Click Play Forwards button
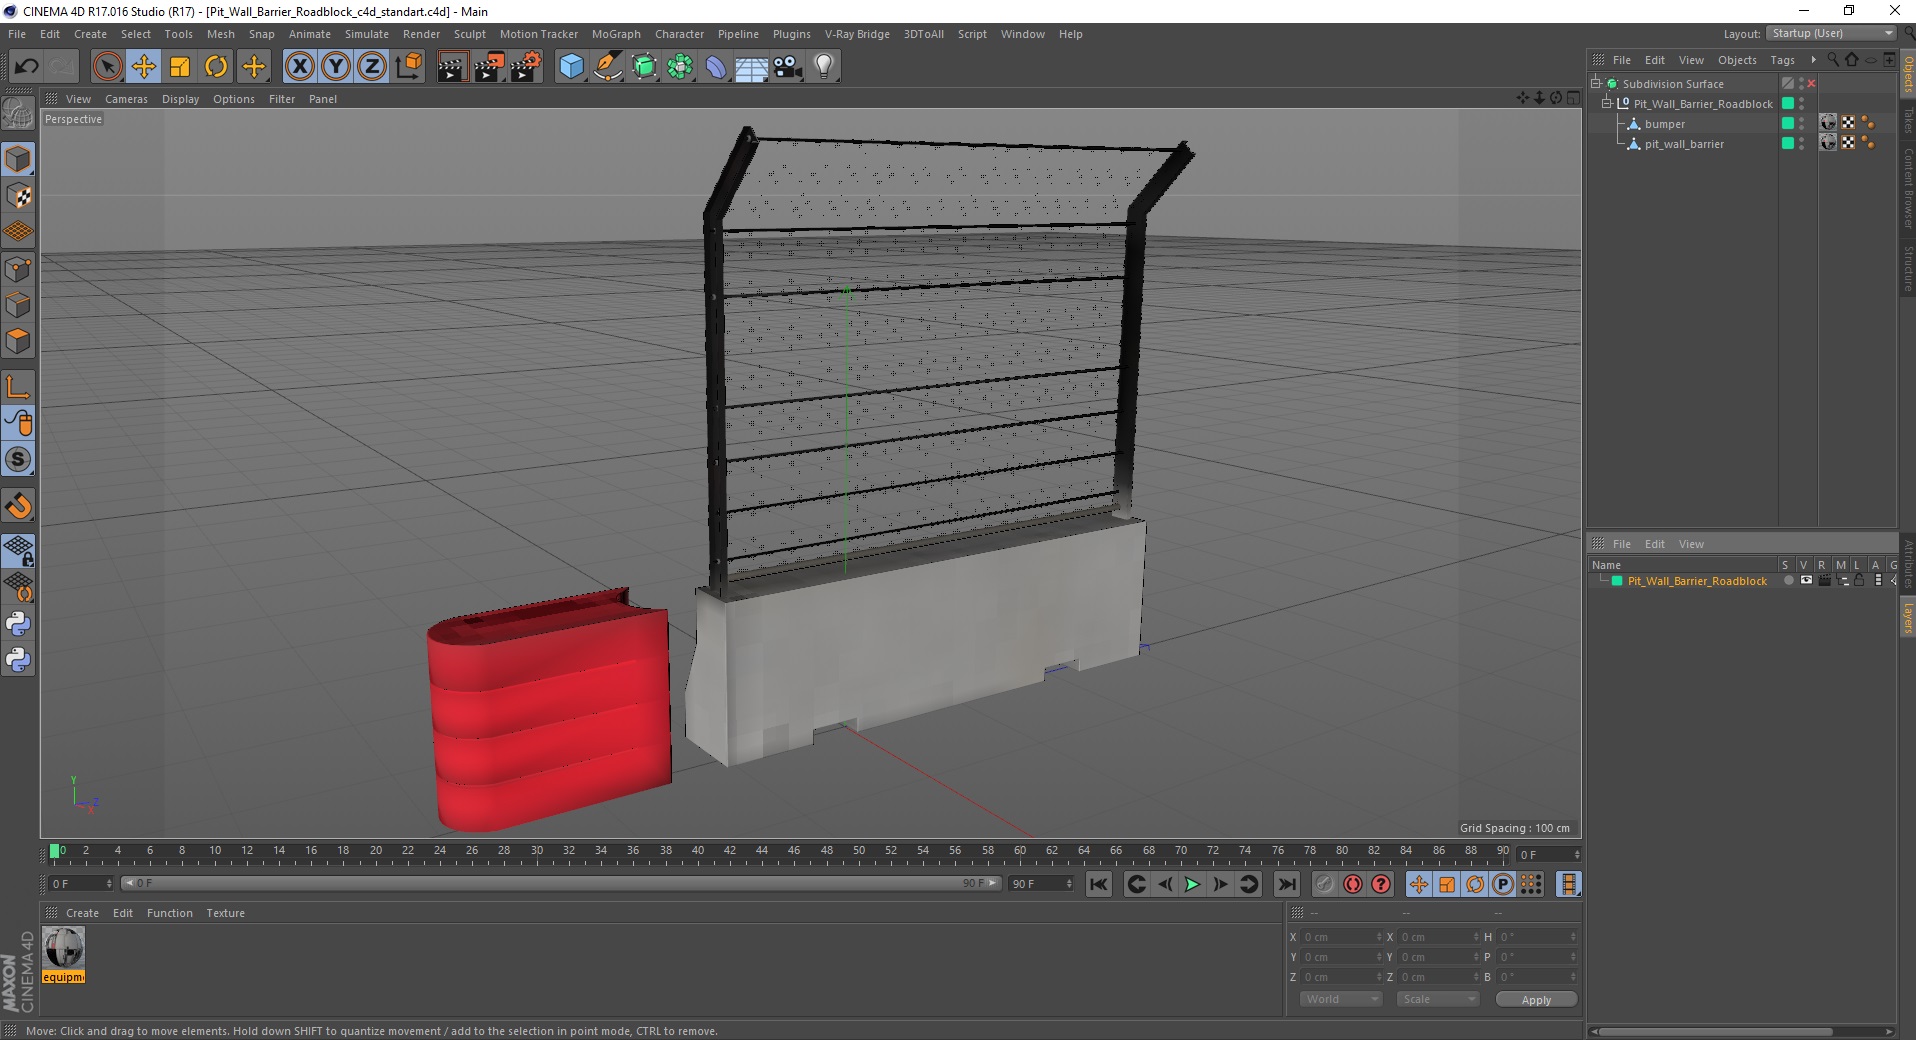The height and width of the screenshot is (1040, 1916). tap(1192, 884)
